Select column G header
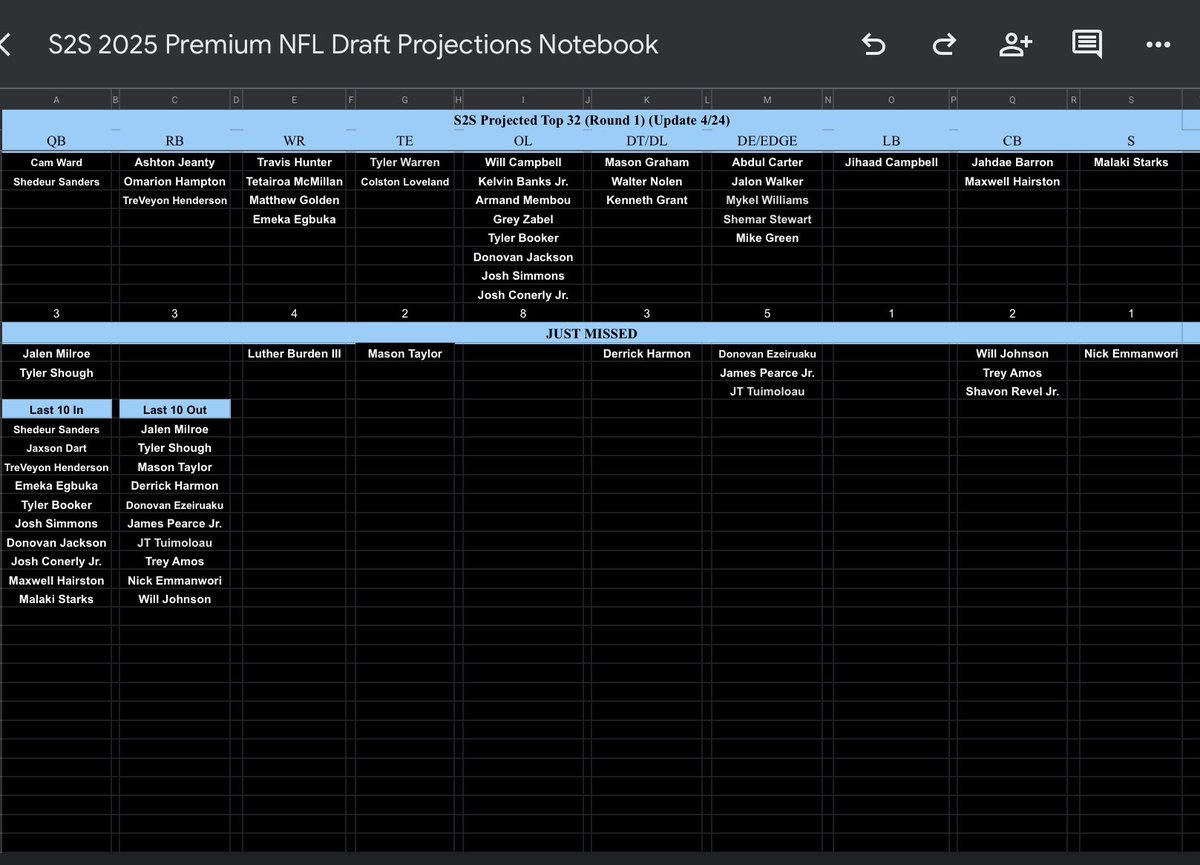The height and width of the screenshot is (865, 1200). (405, 99)
